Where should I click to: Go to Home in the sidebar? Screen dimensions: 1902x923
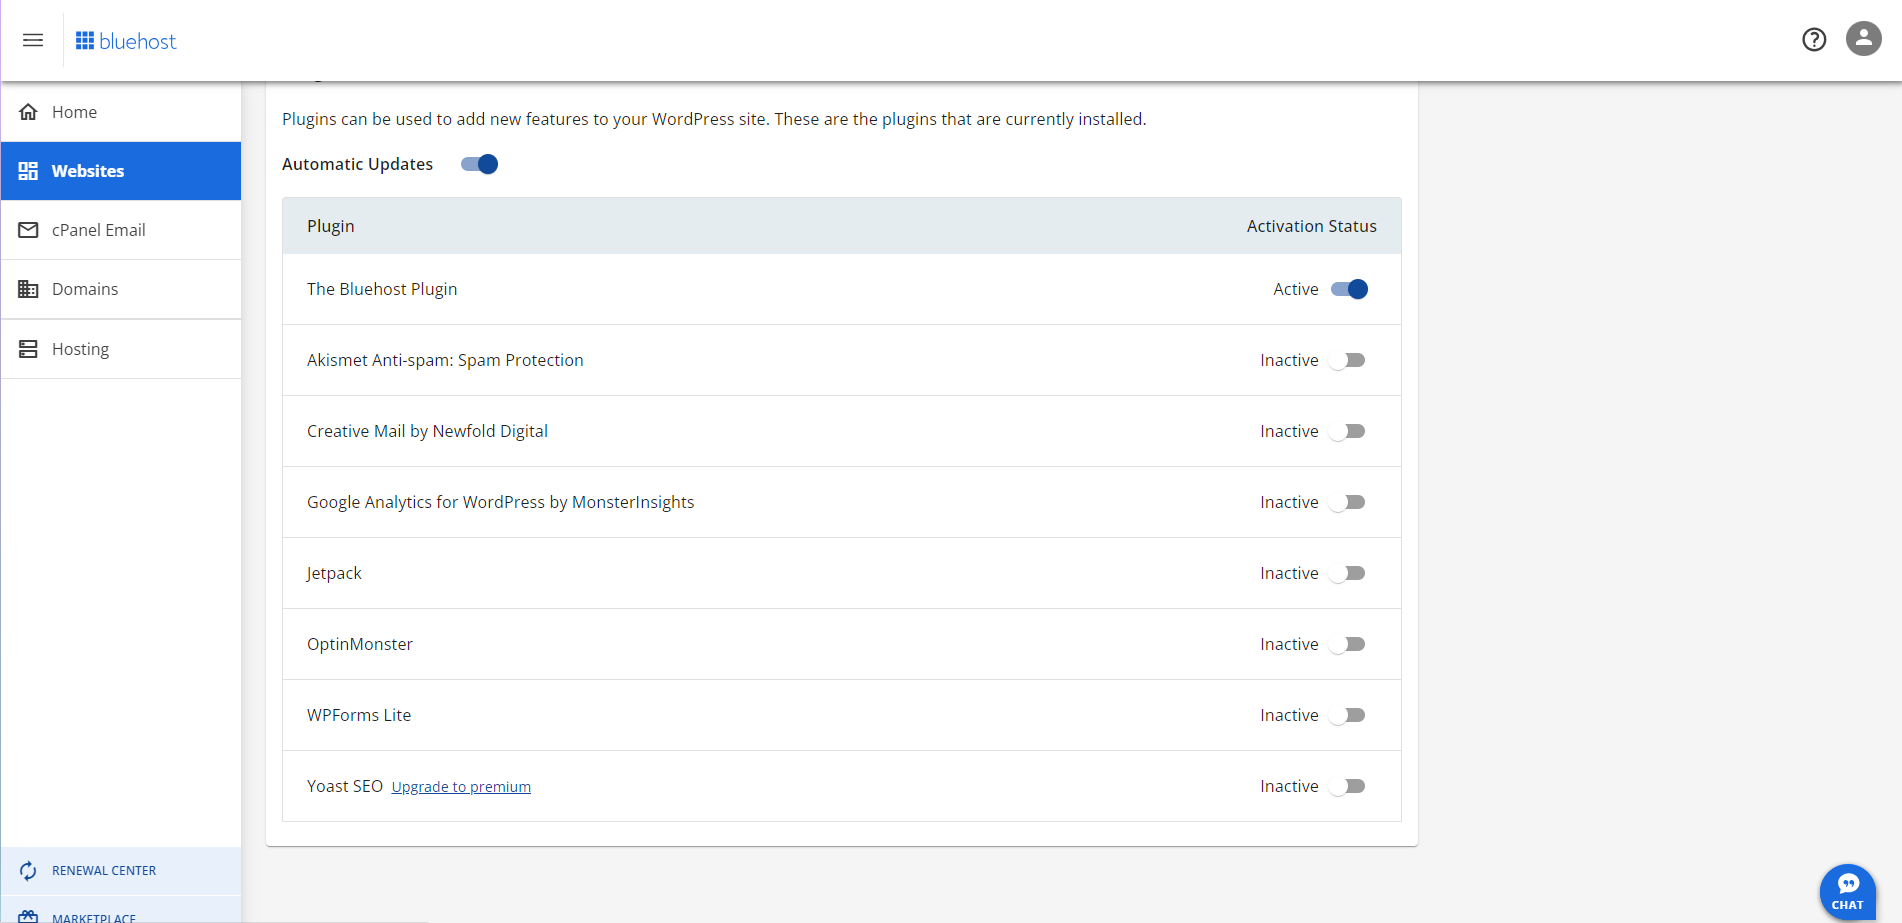(121, 112)
